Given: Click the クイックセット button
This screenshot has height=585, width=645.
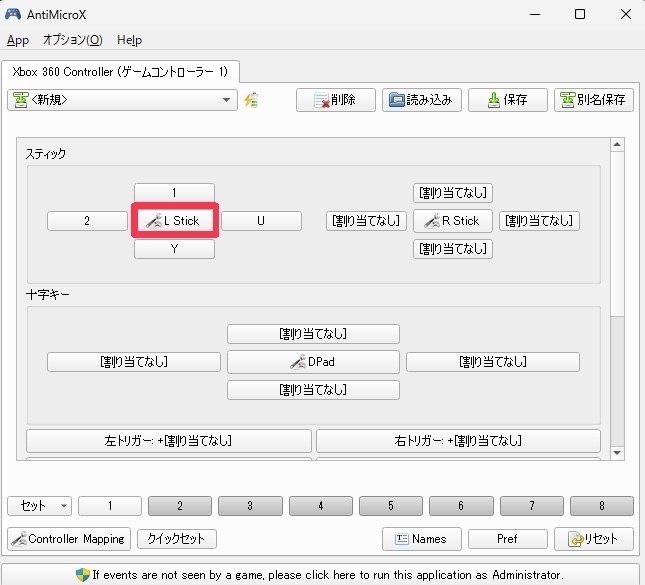Looking at the screenshot, I should pyautogui.click(x=176, y=539).
